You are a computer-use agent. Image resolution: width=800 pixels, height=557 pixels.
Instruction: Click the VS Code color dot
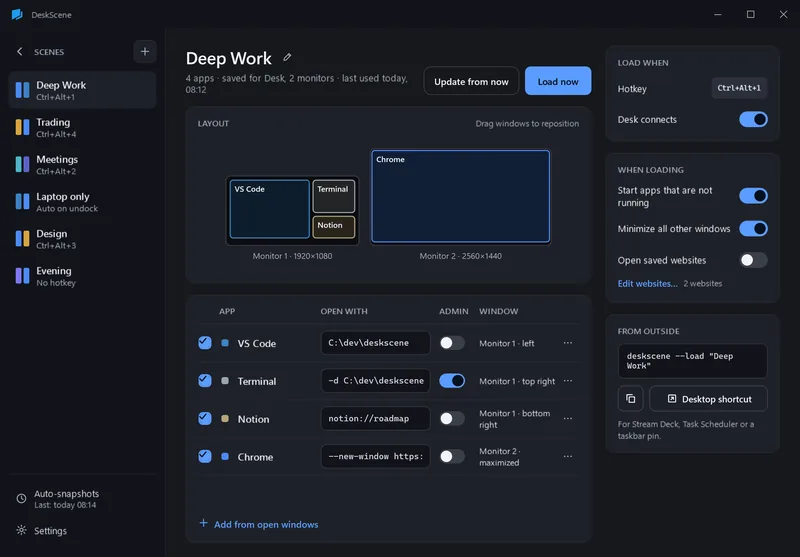225,343
